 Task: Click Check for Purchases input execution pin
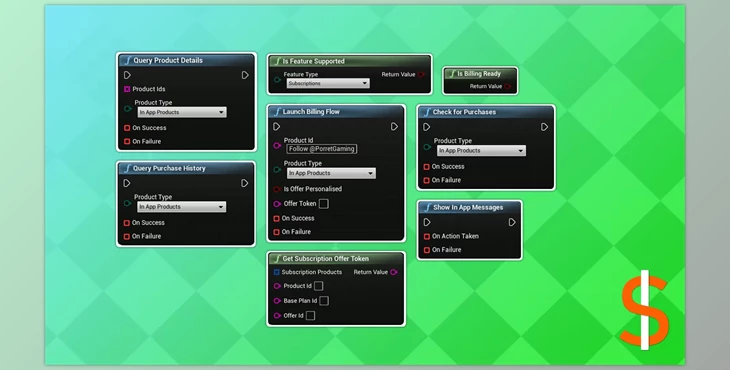427,127
